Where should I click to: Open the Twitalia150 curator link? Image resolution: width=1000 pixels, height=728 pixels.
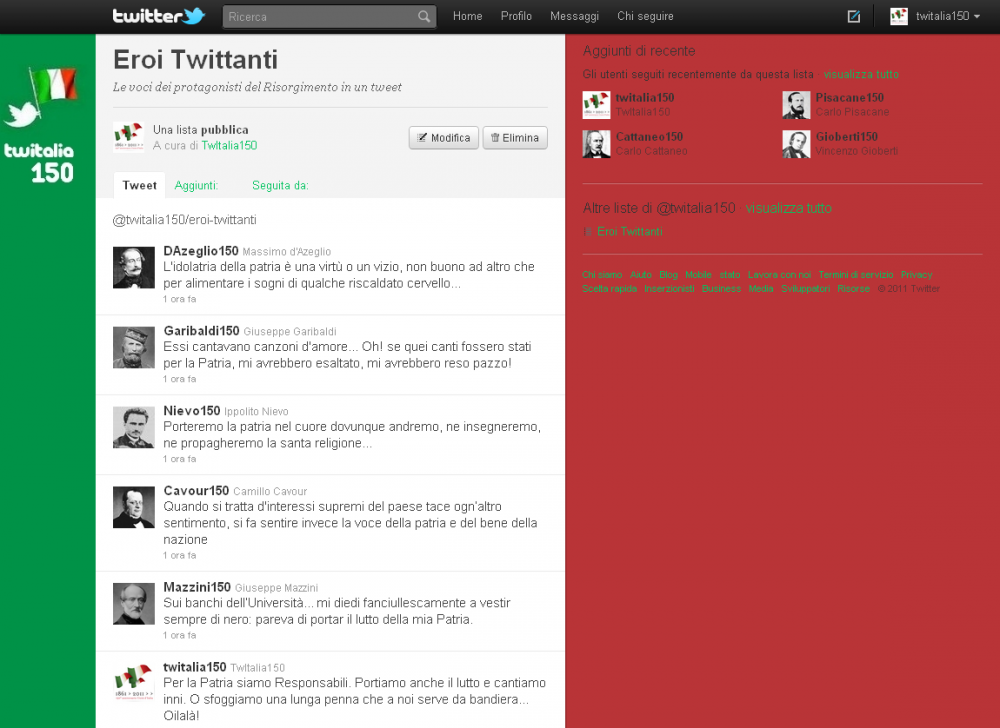click(229, 145)
